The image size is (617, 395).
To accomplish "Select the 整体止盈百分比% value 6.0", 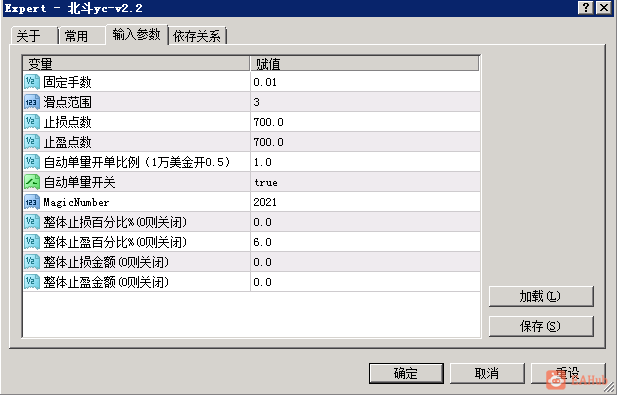I will (262, 242).
